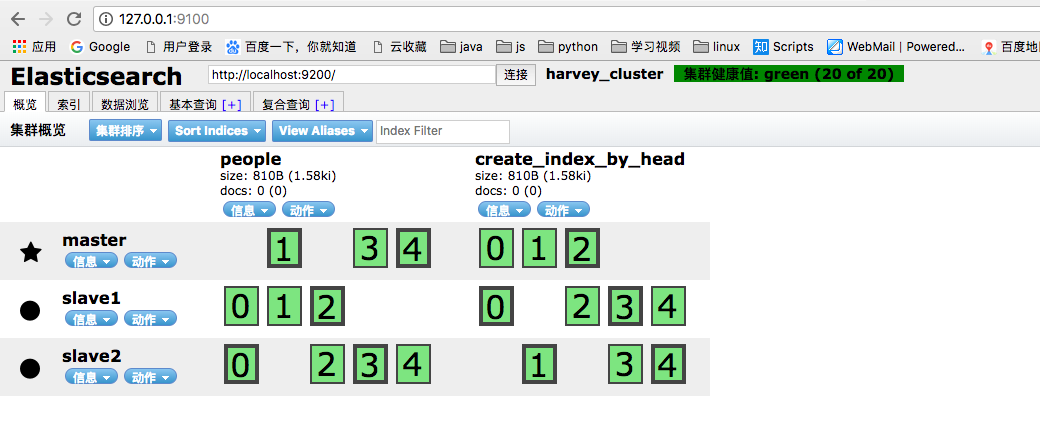The width and height of the screenshot is (1040, 440).
Task: Click the Elasticsearch title heading
Action: 96,76
